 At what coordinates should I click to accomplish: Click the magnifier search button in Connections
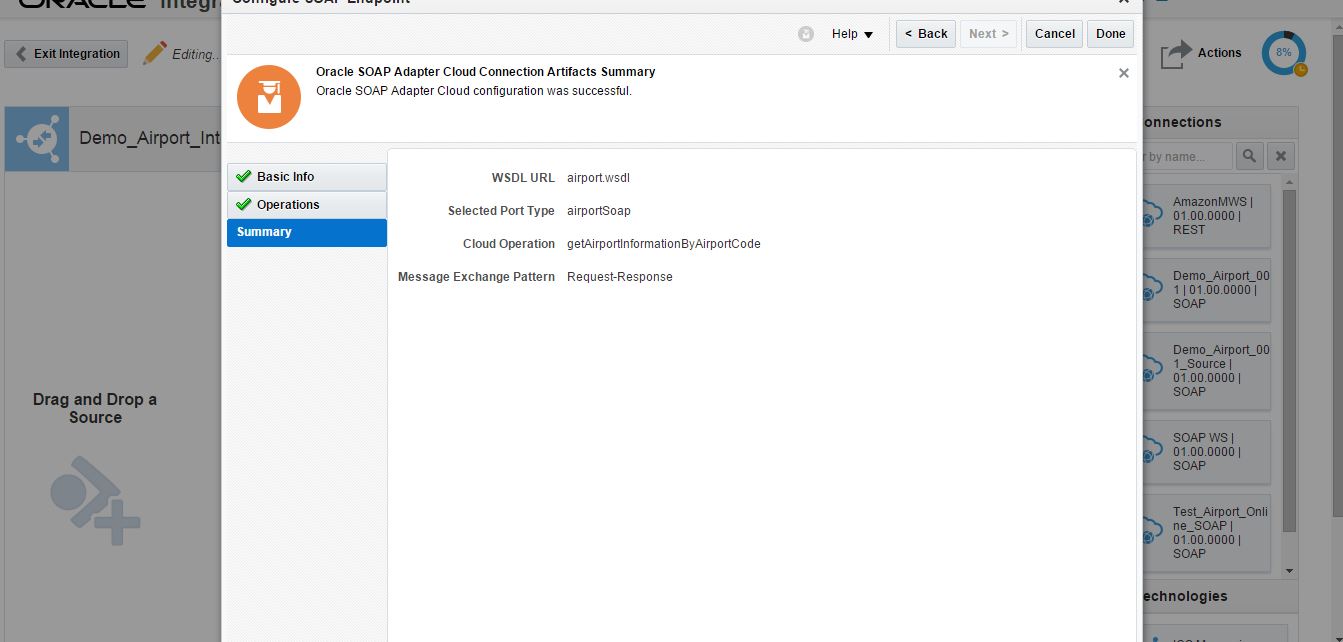[1249, 156]
